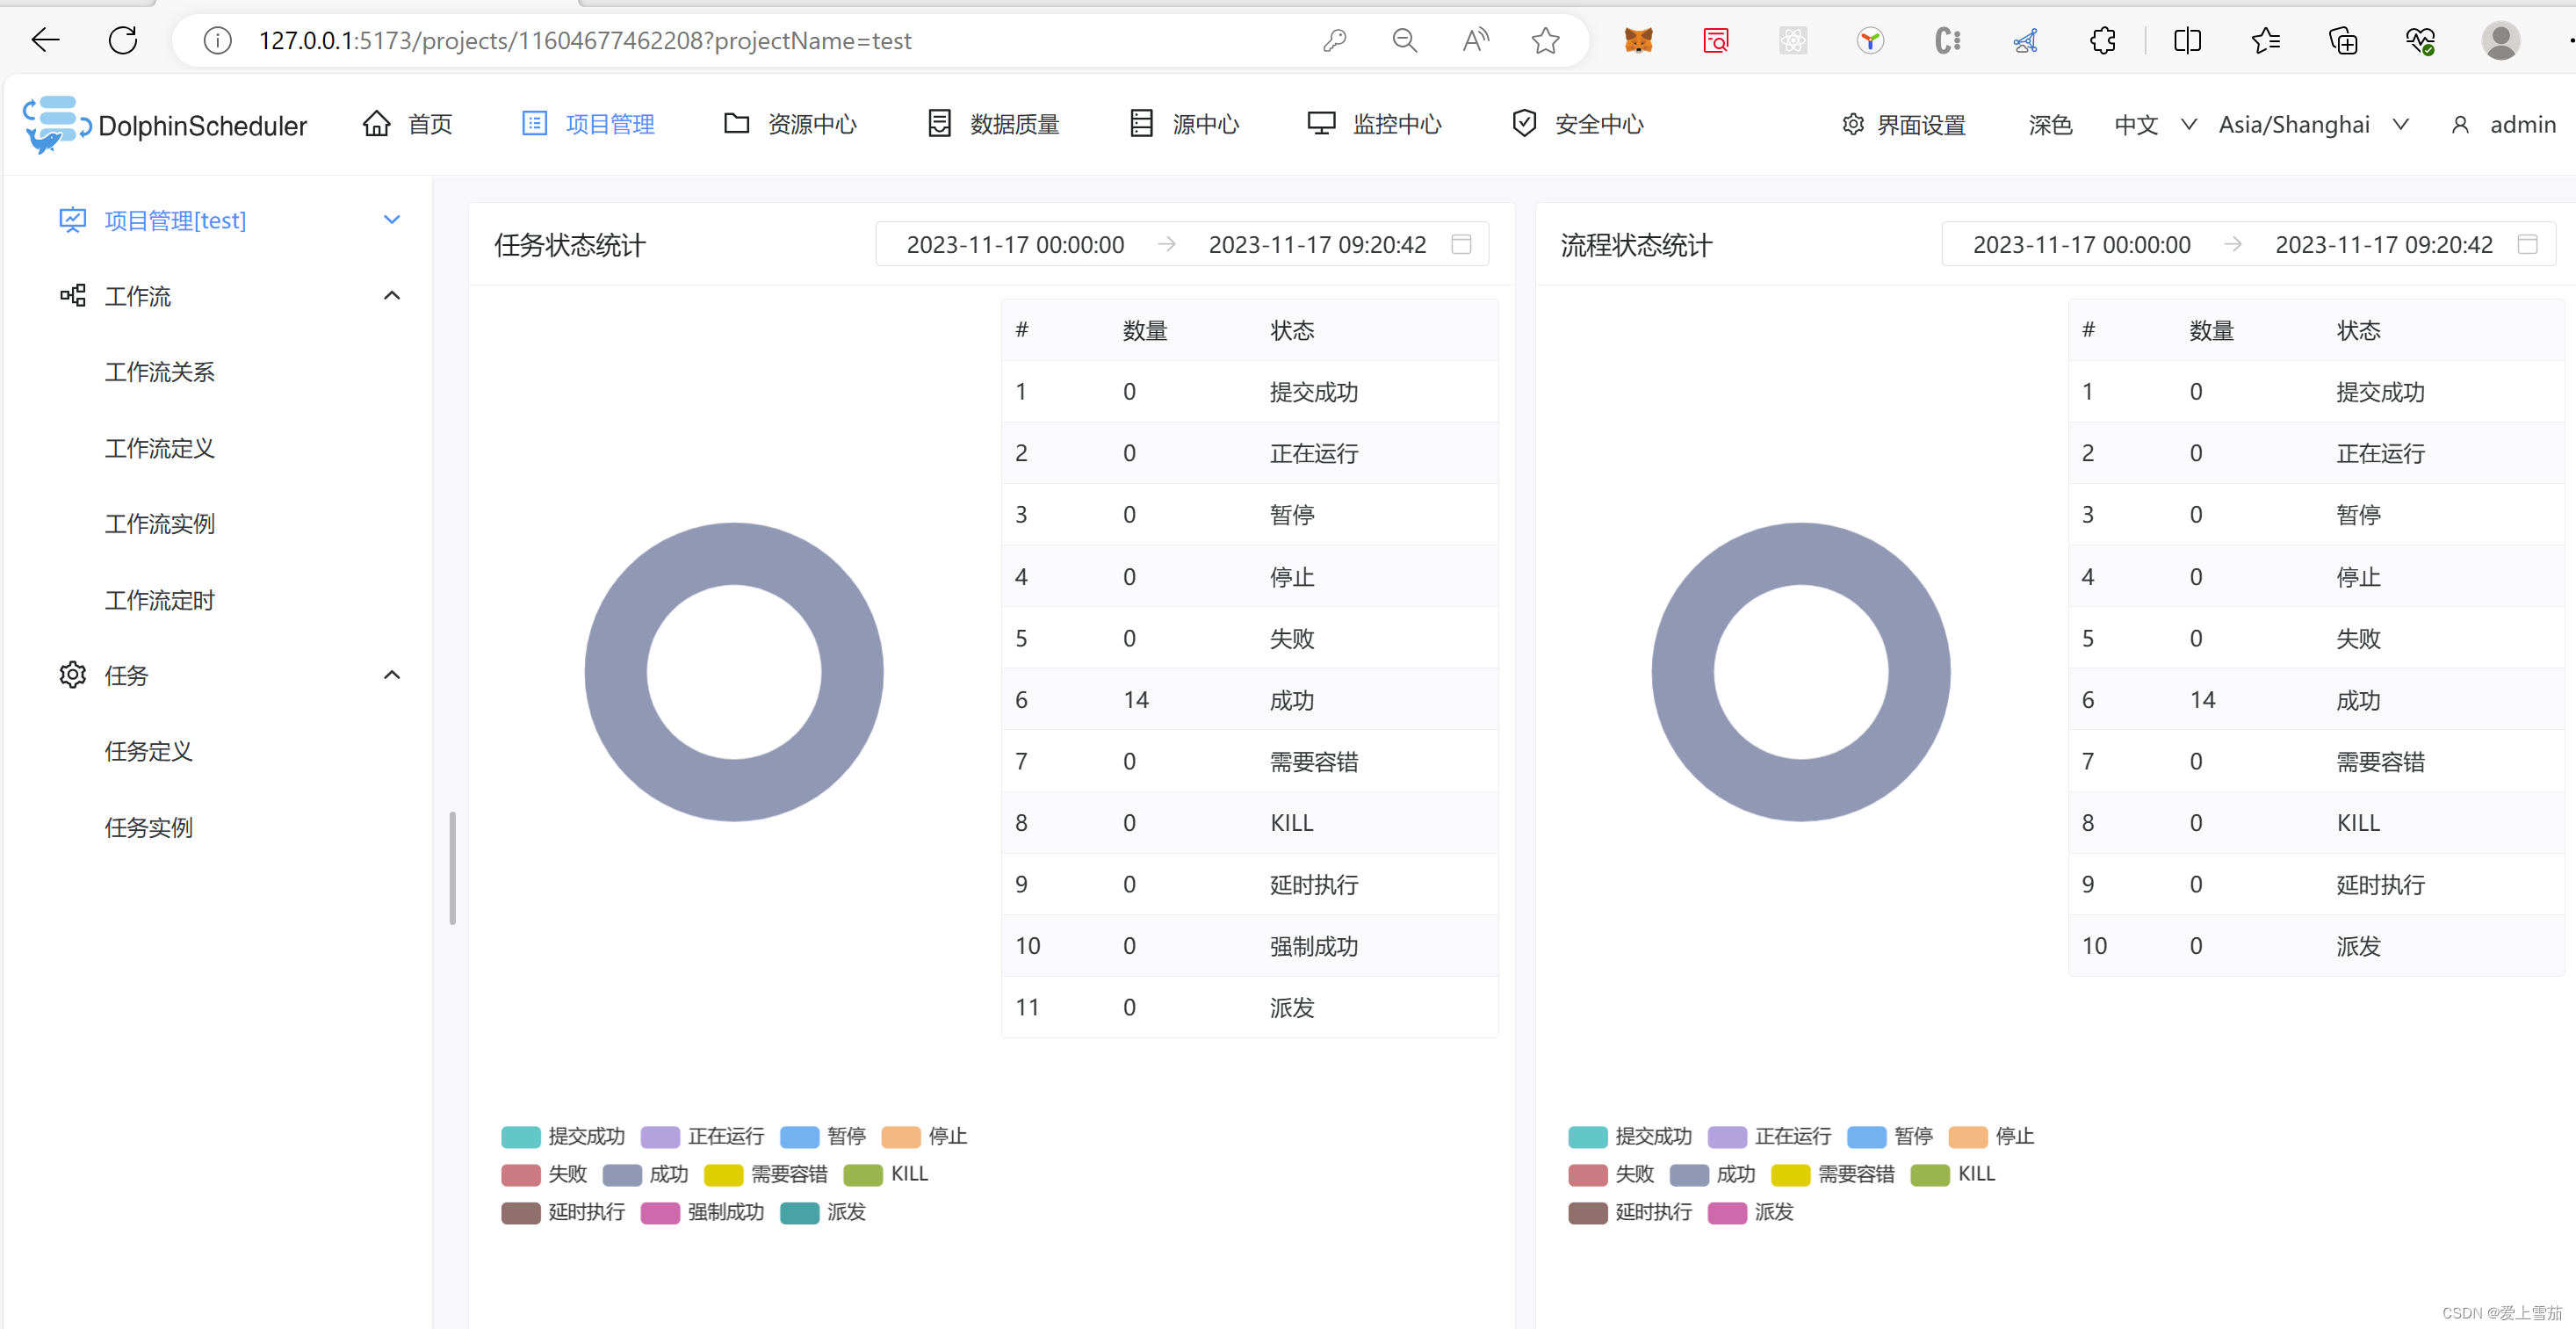2576x1329 pixels.
Task: Open the 监控中心 (Monitor Center) section
Action: (x=1374, y=123)
